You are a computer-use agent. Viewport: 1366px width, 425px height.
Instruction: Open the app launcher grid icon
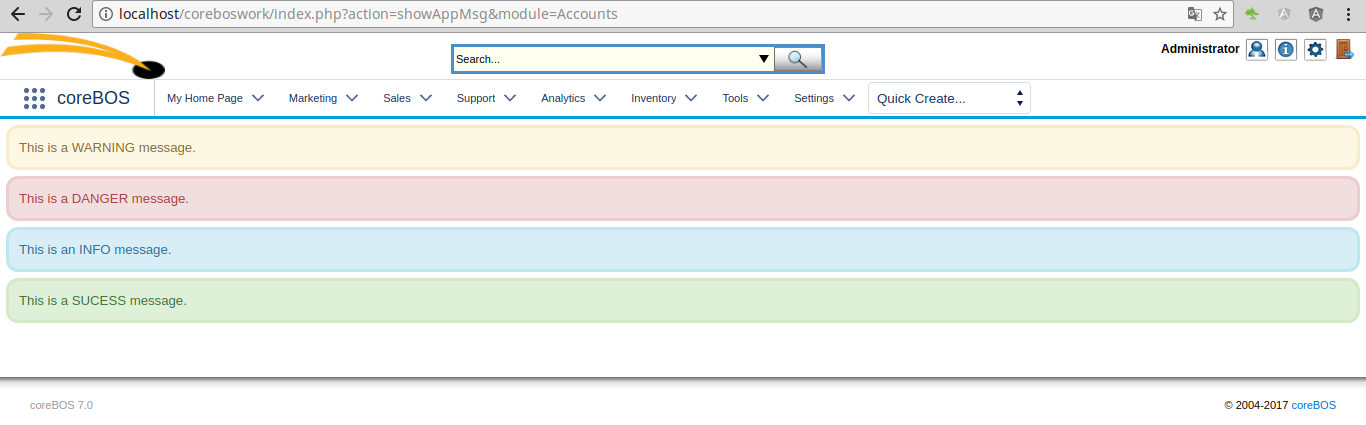click(x=35, y=98)
